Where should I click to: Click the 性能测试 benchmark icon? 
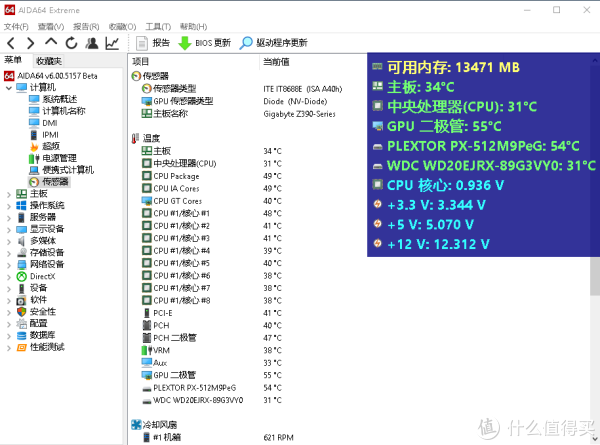point(21,347)
